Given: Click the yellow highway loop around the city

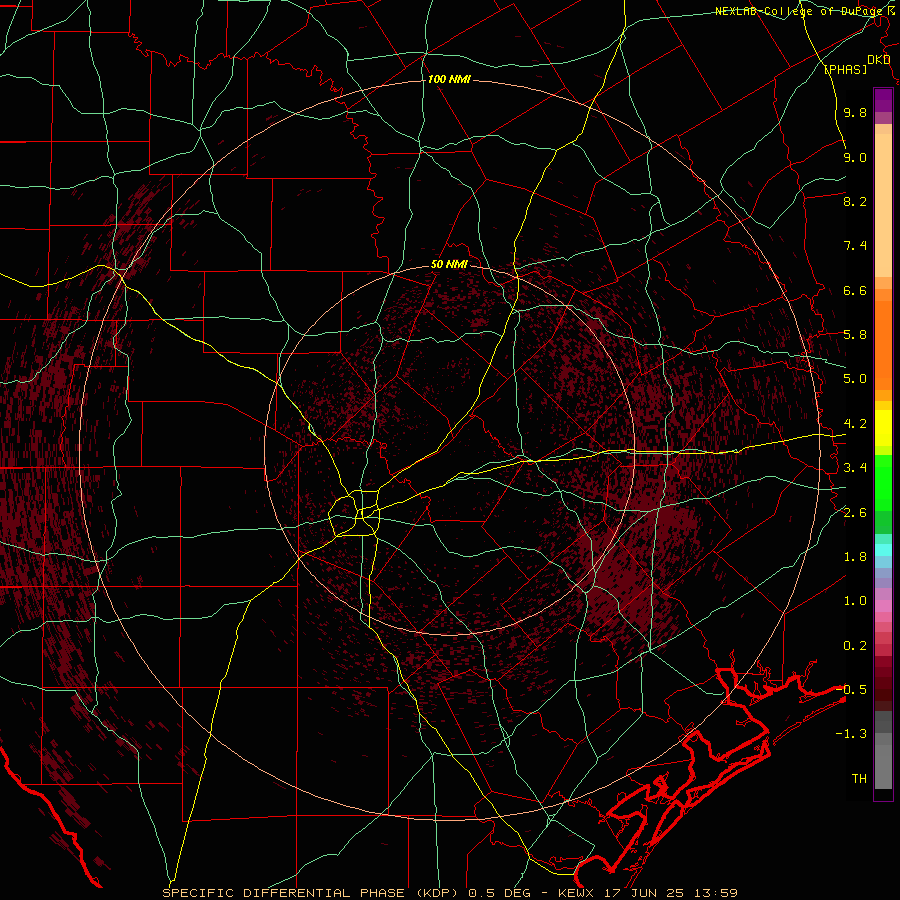Looking at the screenshot, I should pyautogui.click(x=355, y=515).
